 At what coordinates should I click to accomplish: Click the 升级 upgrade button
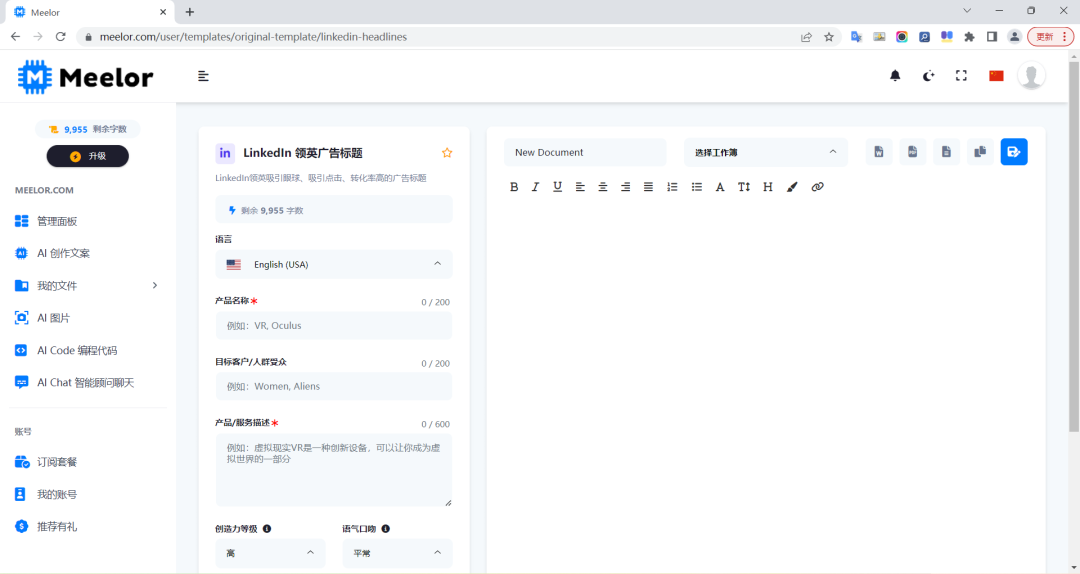[x=87, y=156]
